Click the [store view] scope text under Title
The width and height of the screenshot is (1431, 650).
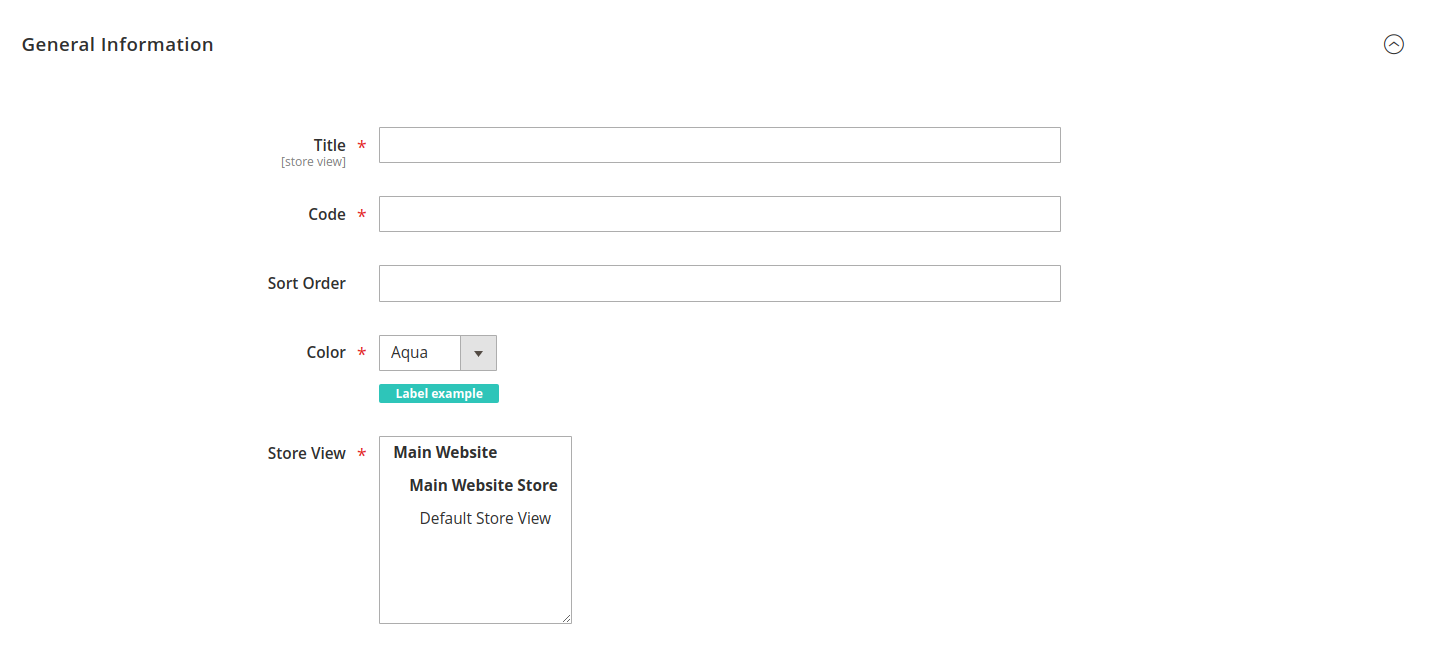[313, 162]
